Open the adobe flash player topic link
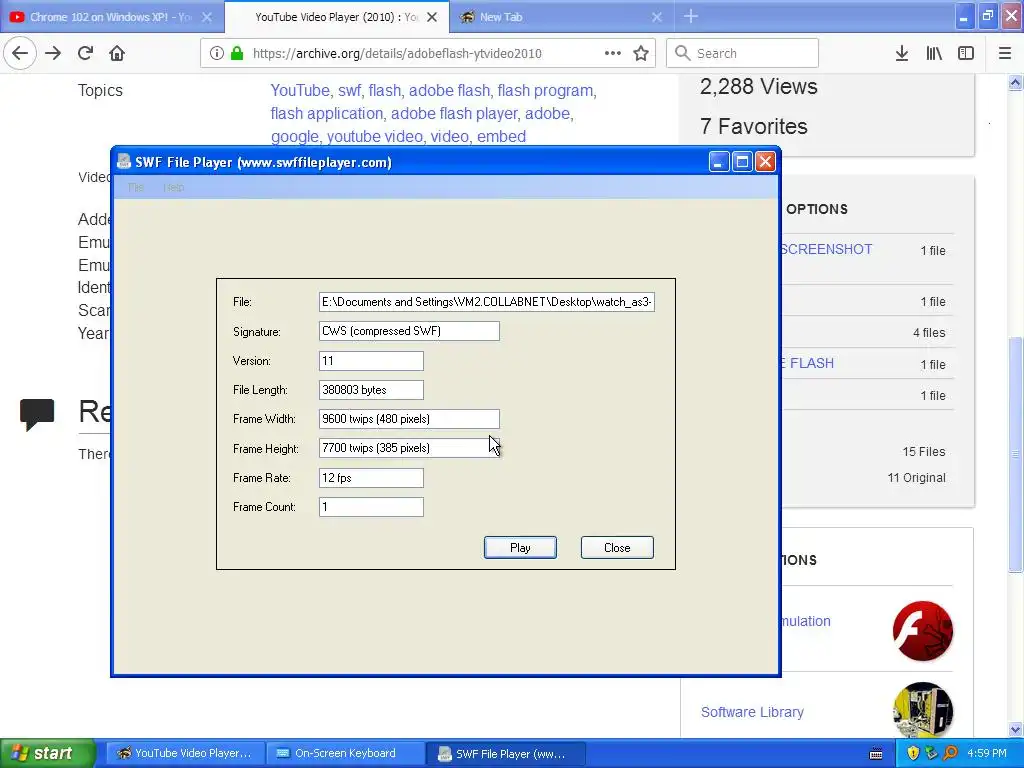 tap(454, 113)
